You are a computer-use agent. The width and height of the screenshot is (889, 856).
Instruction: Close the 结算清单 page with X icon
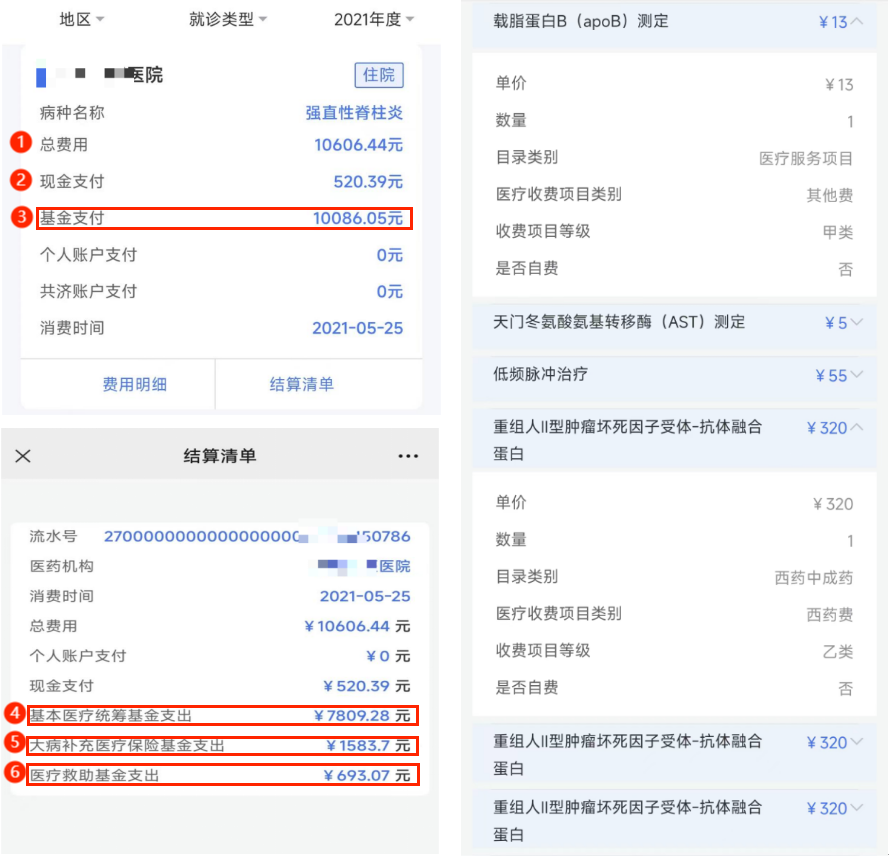click(x=23, y=456)
